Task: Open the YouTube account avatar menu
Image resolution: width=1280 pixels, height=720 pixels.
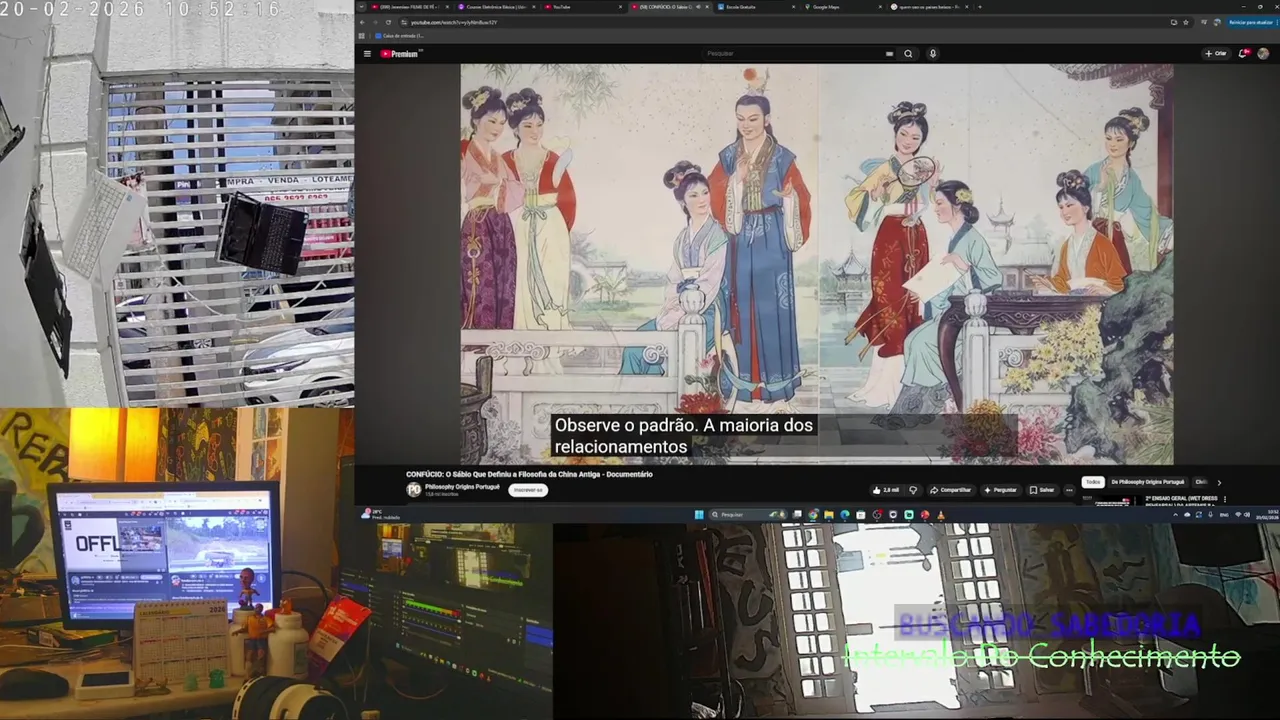Action: [1263, 54]
